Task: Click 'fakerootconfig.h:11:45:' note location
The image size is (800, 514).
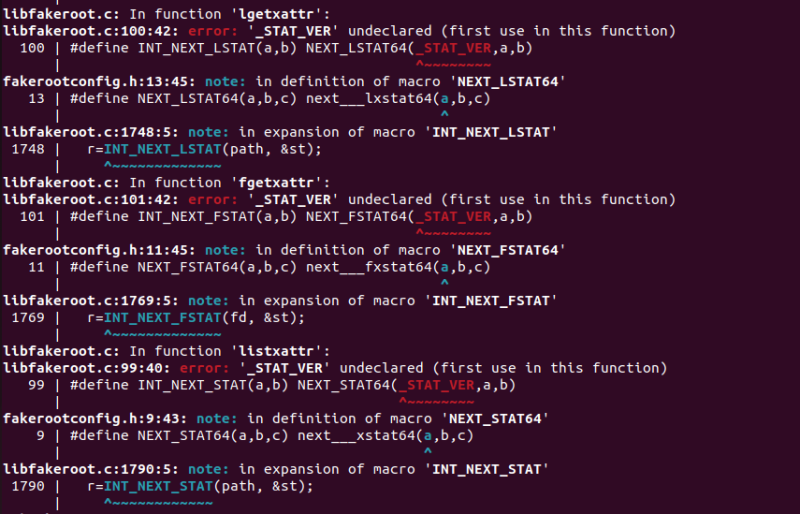Action: [x=99, y=250]
